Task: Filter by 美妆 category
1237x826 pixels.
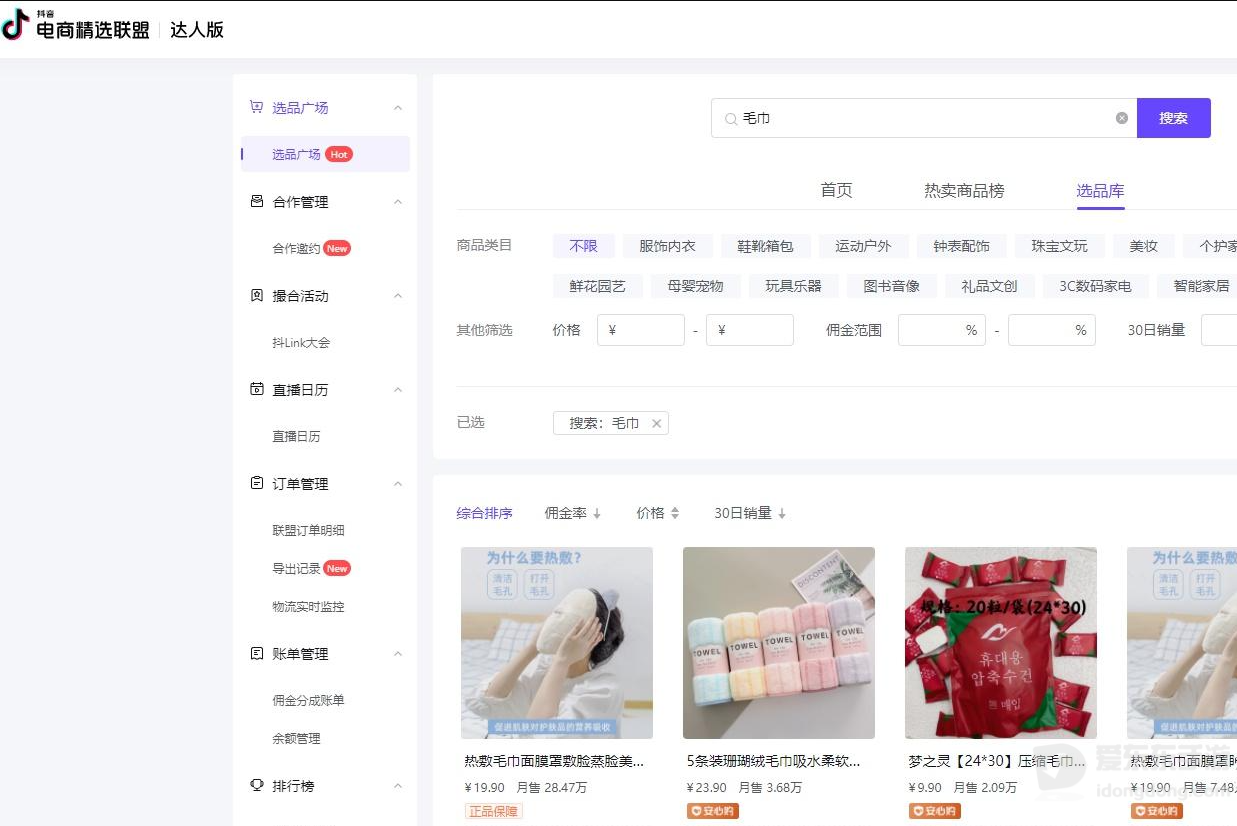Action: click(1143, 246)
